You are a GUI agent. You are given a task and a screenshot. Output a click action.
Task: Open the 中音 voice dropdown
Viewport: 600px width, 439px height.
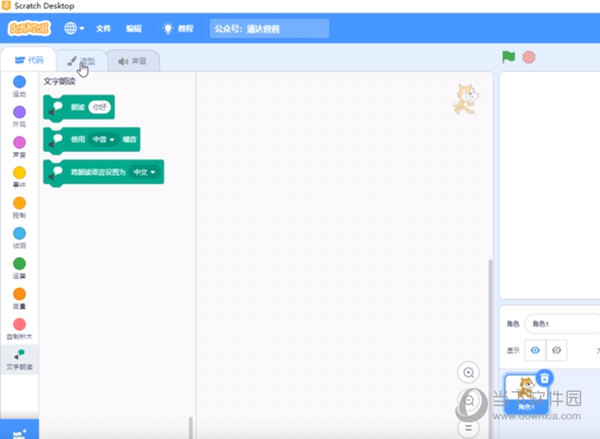tap(104, 140)
